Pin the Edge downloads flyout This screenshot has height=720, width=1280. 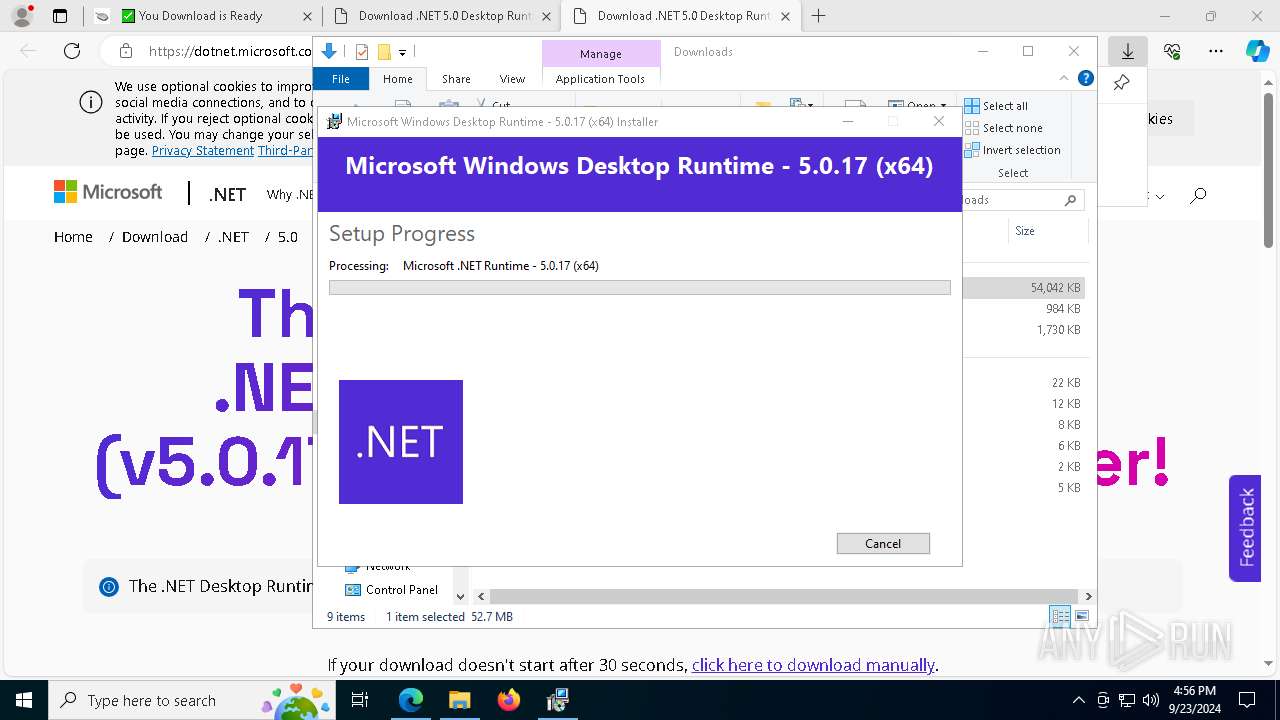click(x=1121, y=83)
